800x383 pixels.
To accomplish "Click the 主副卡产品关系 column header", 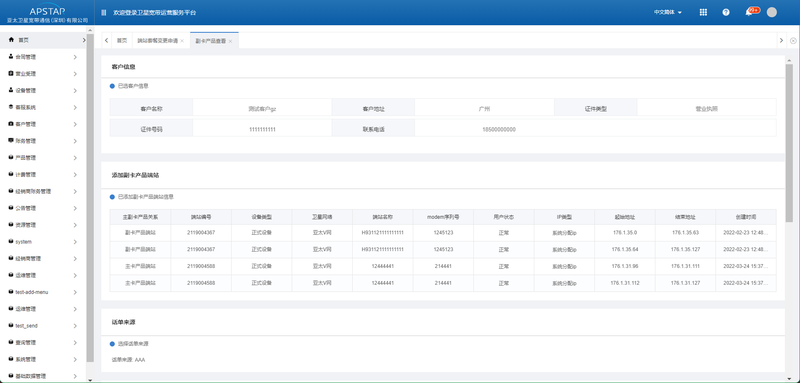I will [x=140, y=217].
